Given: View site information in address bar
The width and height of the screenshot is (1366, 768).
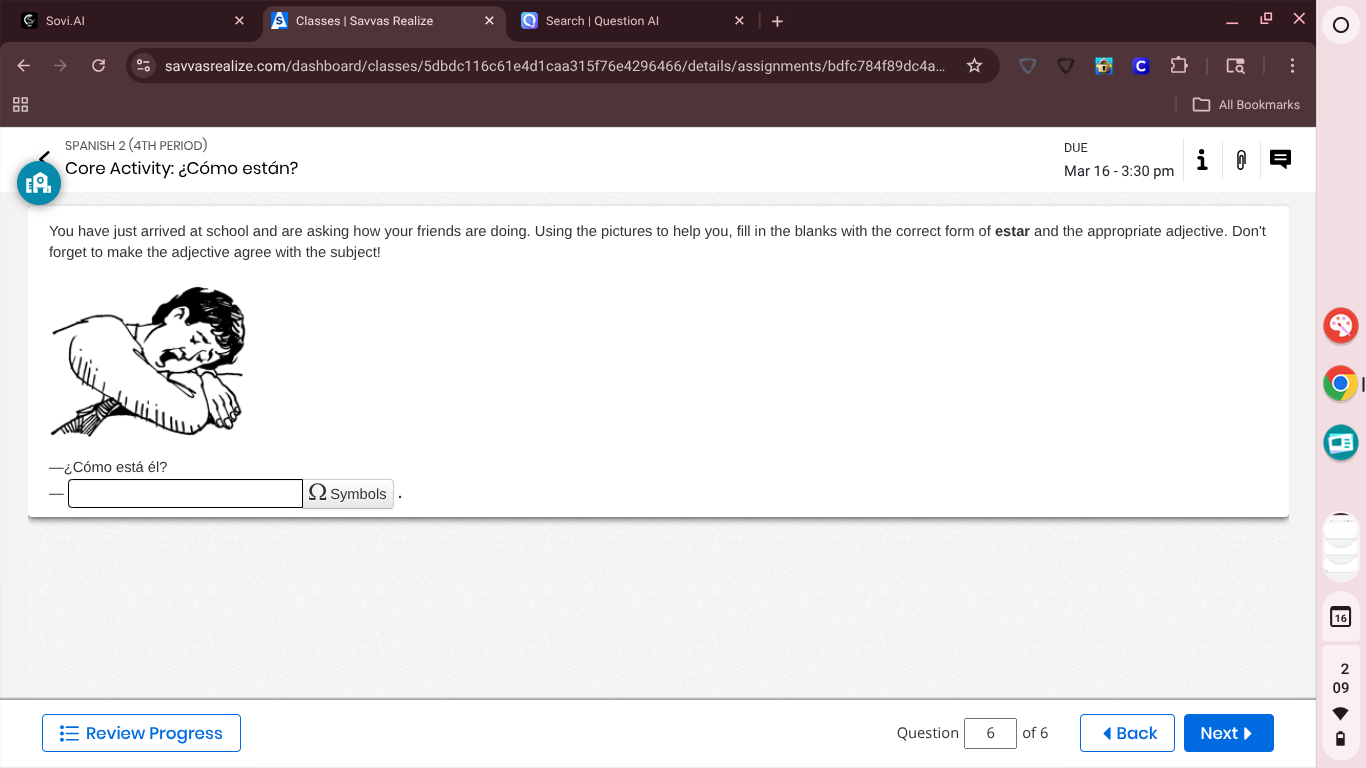Looking at the screenshot, I should point(143,65).
